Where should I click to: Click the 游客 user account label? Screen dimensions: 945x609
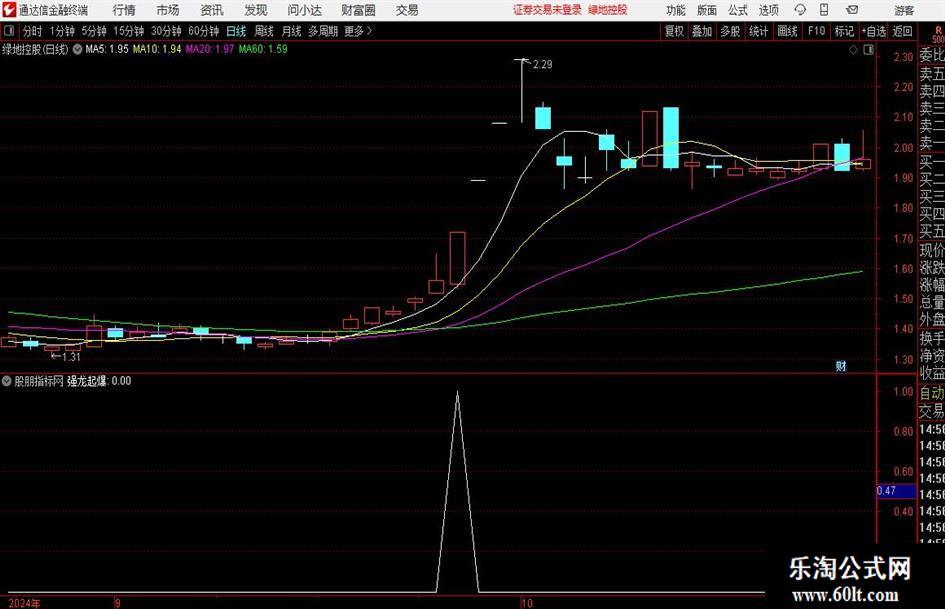click(x=903, y=10)
